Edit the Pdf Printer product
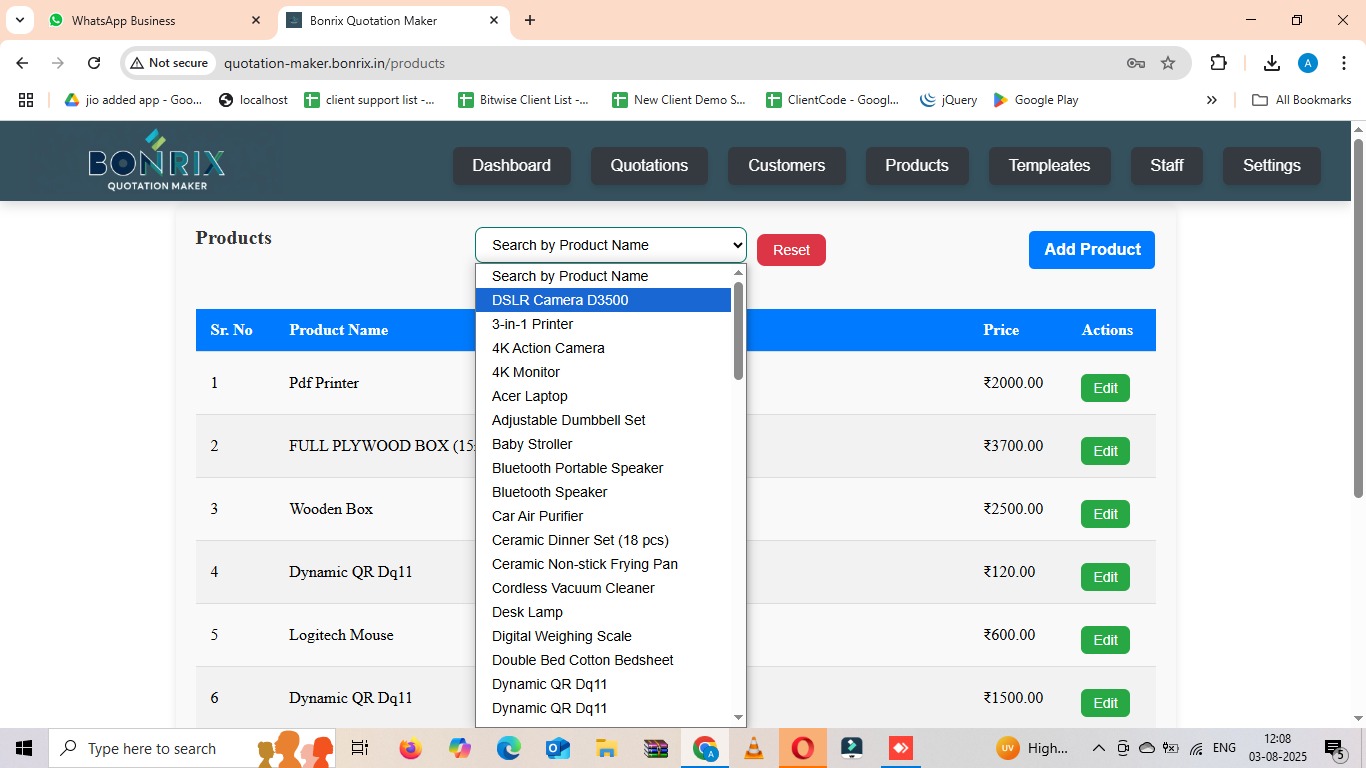1366x768 pixels. [1105, 388]
